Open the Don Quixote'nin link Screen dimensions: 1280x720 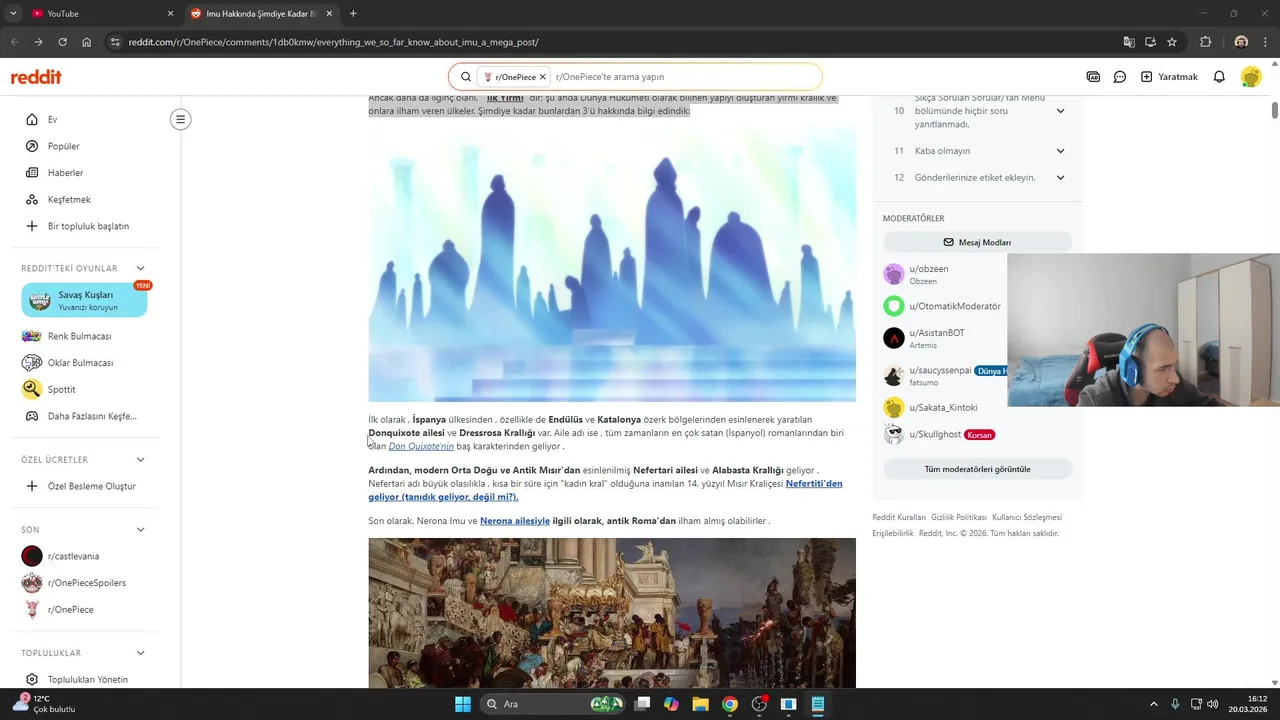pos(421,446)
